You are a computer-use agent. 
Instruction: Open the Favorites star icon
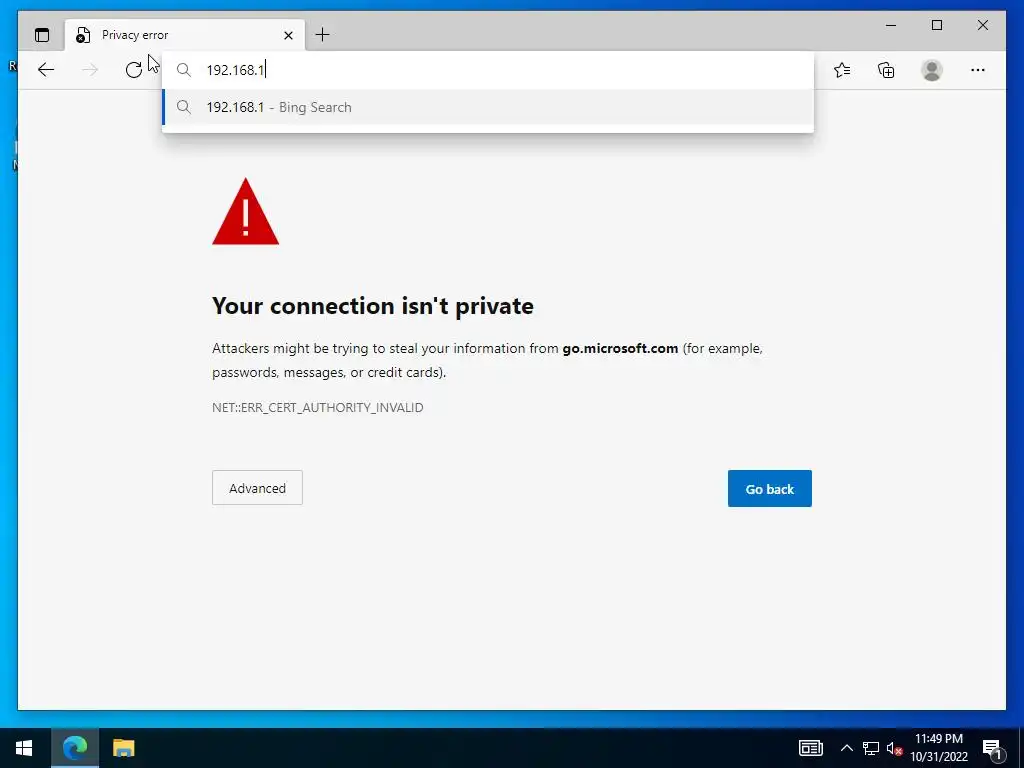coord(842,70)
